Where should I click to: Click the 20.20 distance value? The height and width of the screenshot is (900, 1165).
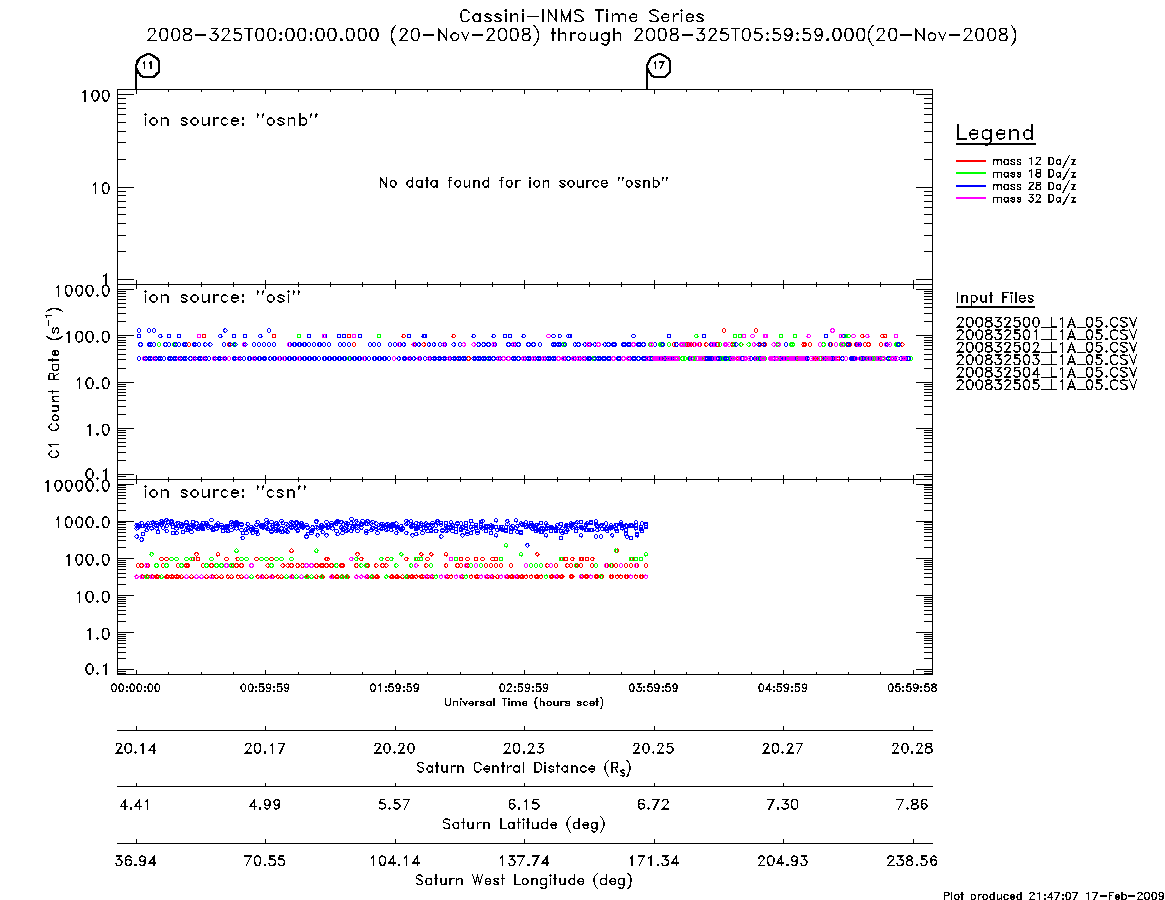[x=395, y=748]
